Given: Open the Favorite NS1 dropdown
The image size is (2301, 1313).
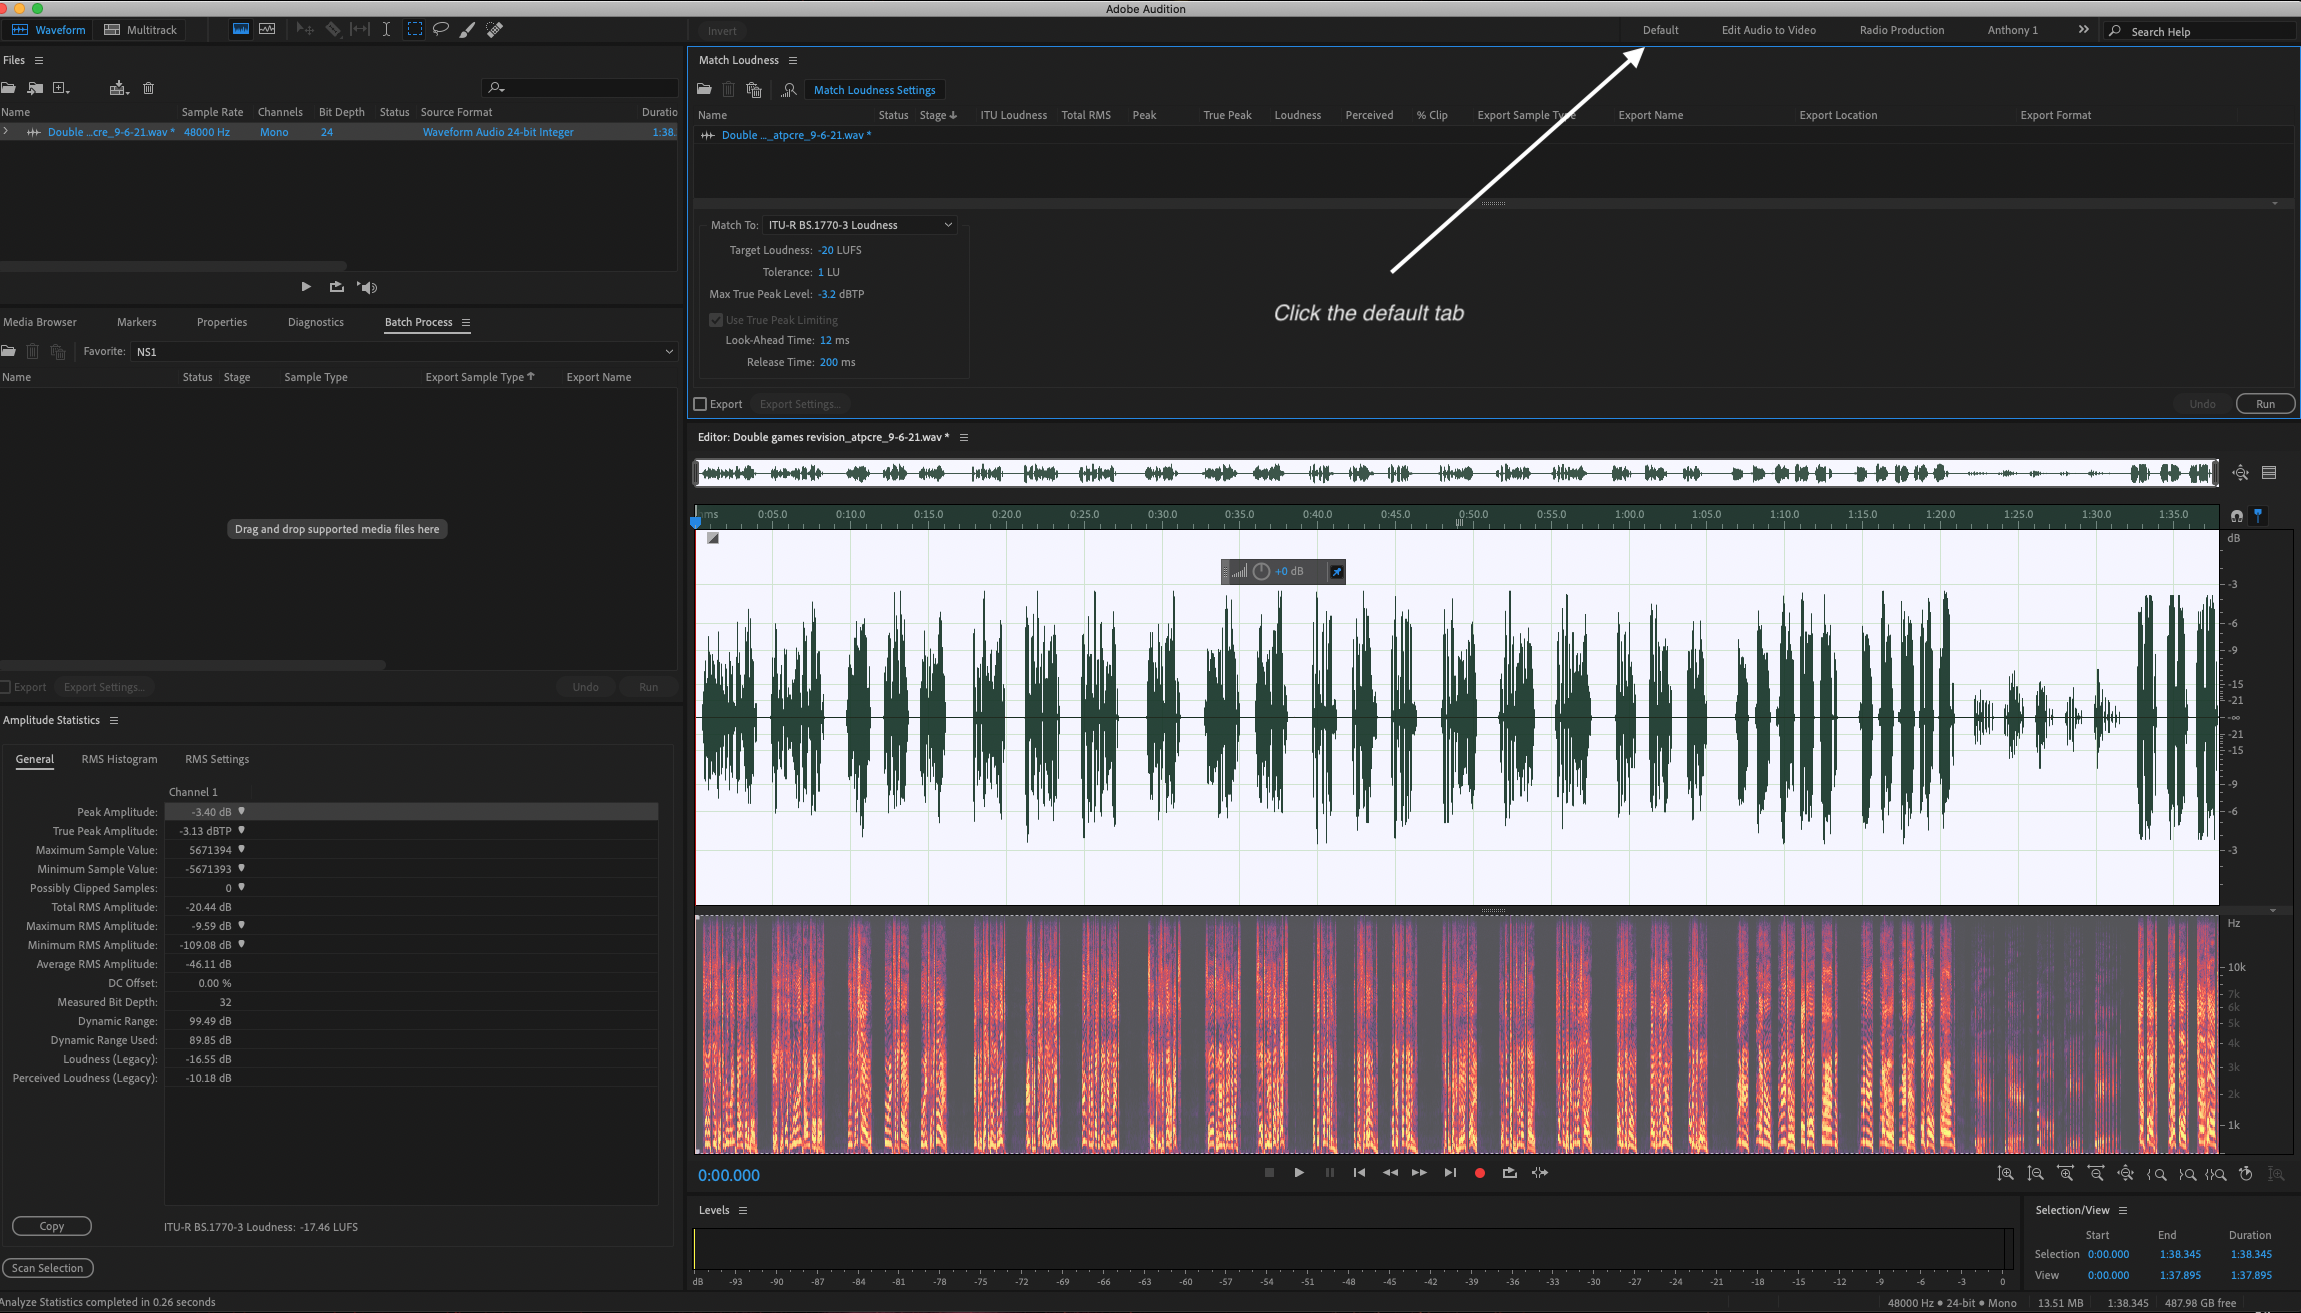Looking at the screenshot, I should point(404,352).
